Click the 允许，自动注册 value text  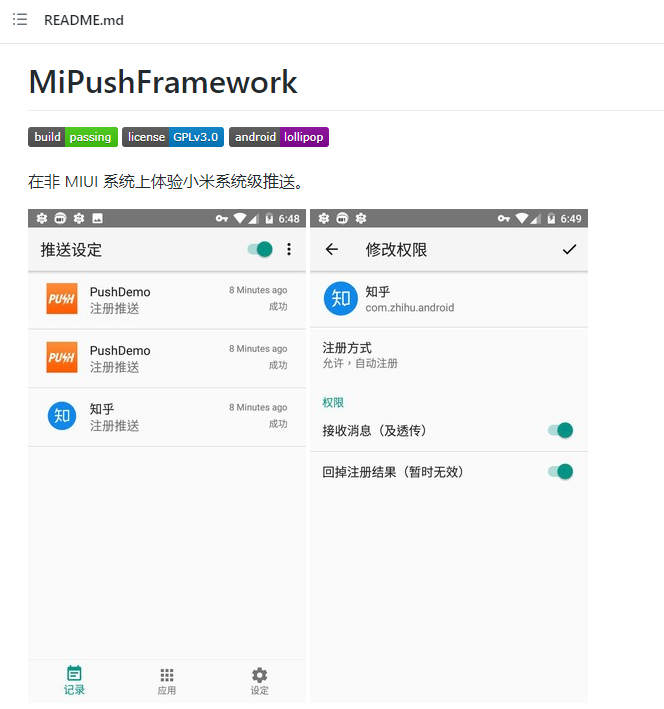point(360,364)
